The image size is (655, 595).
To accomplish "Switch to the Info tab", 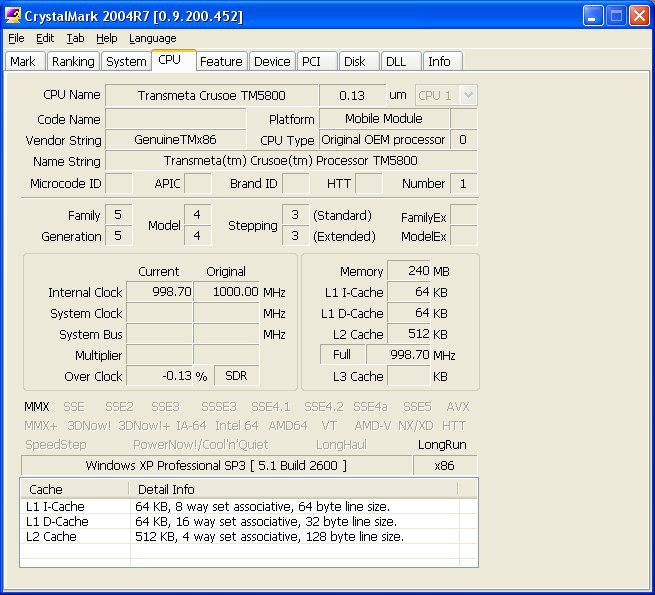I will [x=442, y=61].
